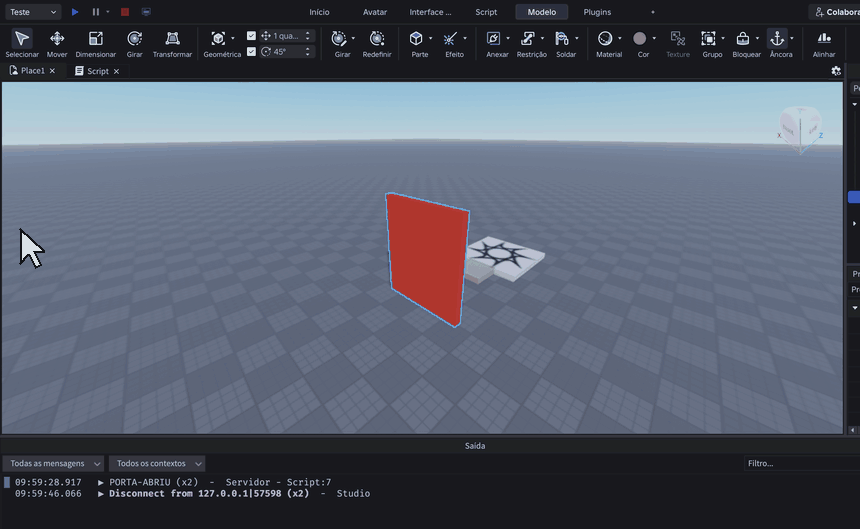Close the Place1 tab
This screenshot has height=529, width=860.
coord(52,71)
